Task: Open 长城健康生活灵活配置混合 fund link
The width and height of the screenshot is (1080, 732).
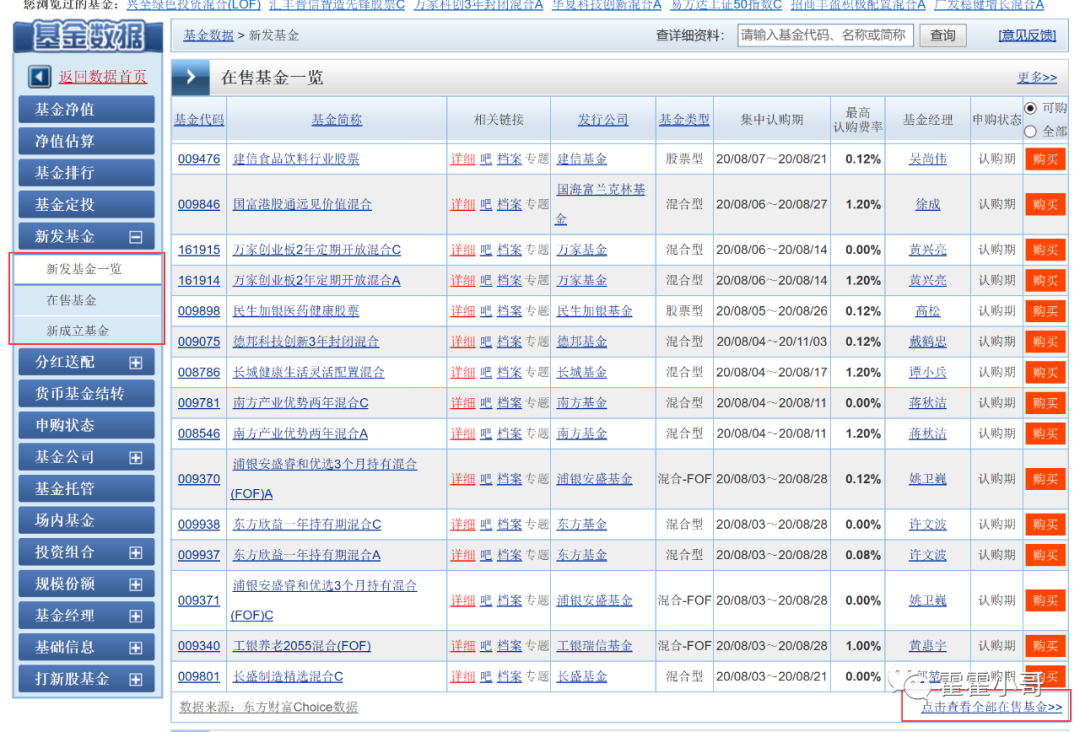Action: click(309, 373)
